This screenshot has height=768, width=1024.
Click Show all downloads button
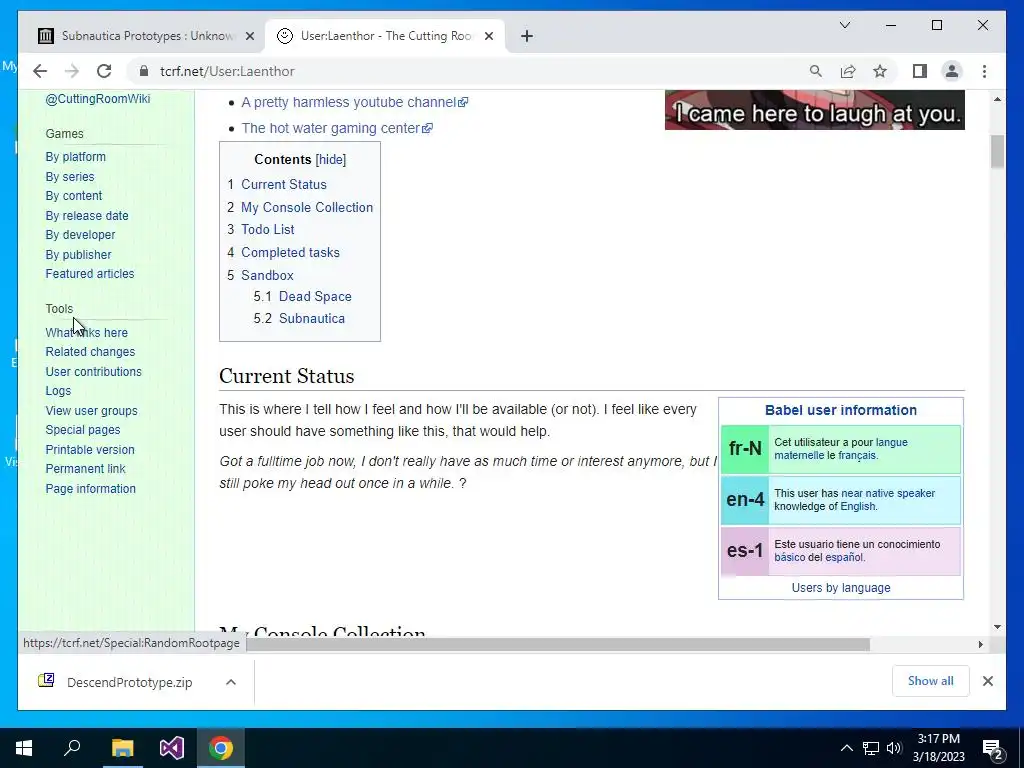tap(931, 681)
